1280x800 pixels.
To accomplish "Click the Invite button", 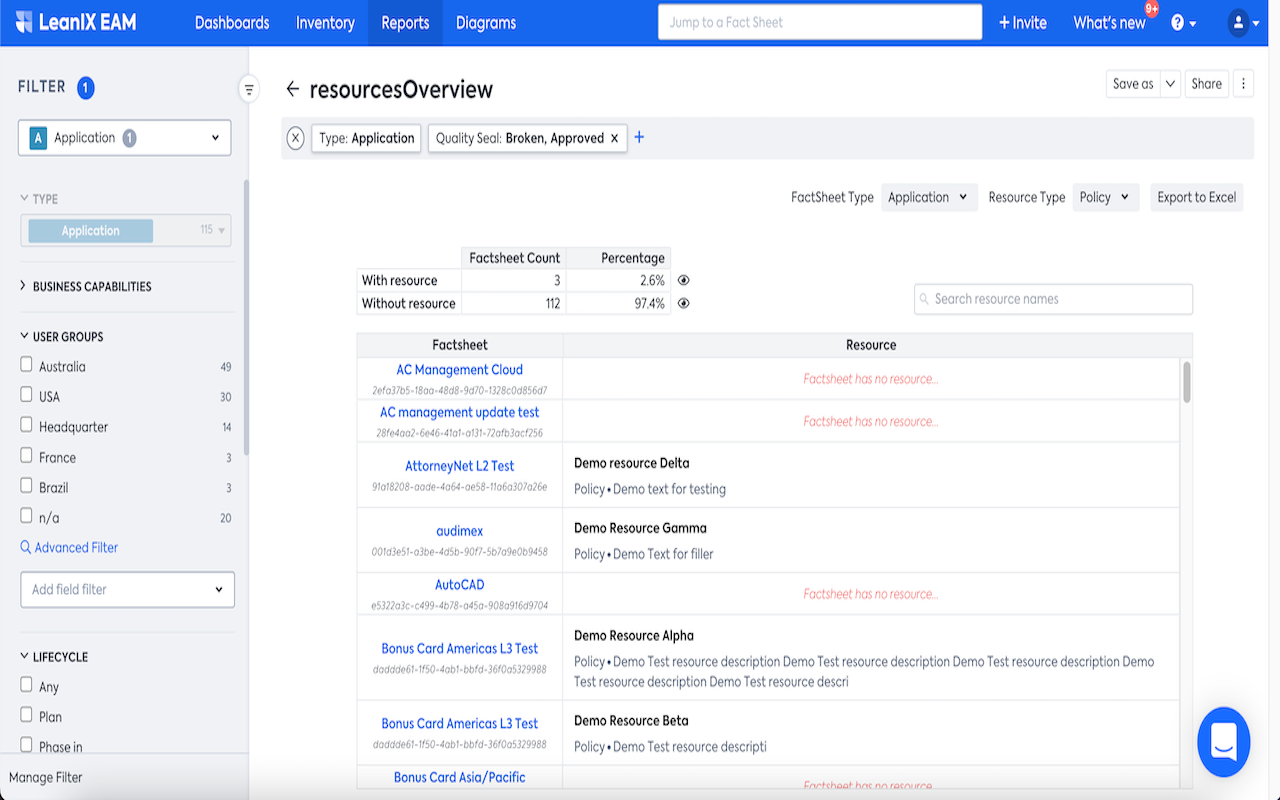I will (1023, 23).
